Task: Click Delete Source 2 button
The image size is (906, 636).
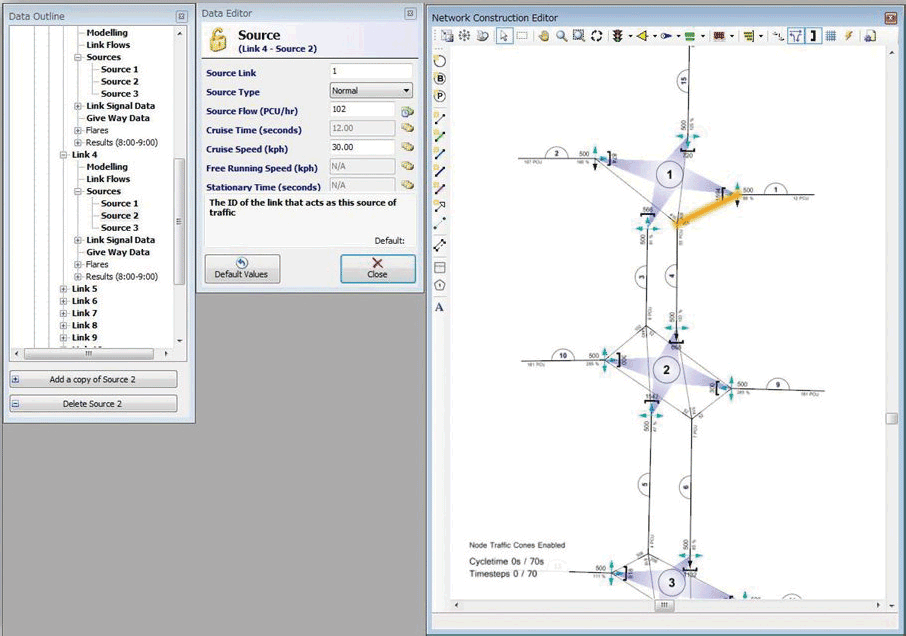Action: 93,404
